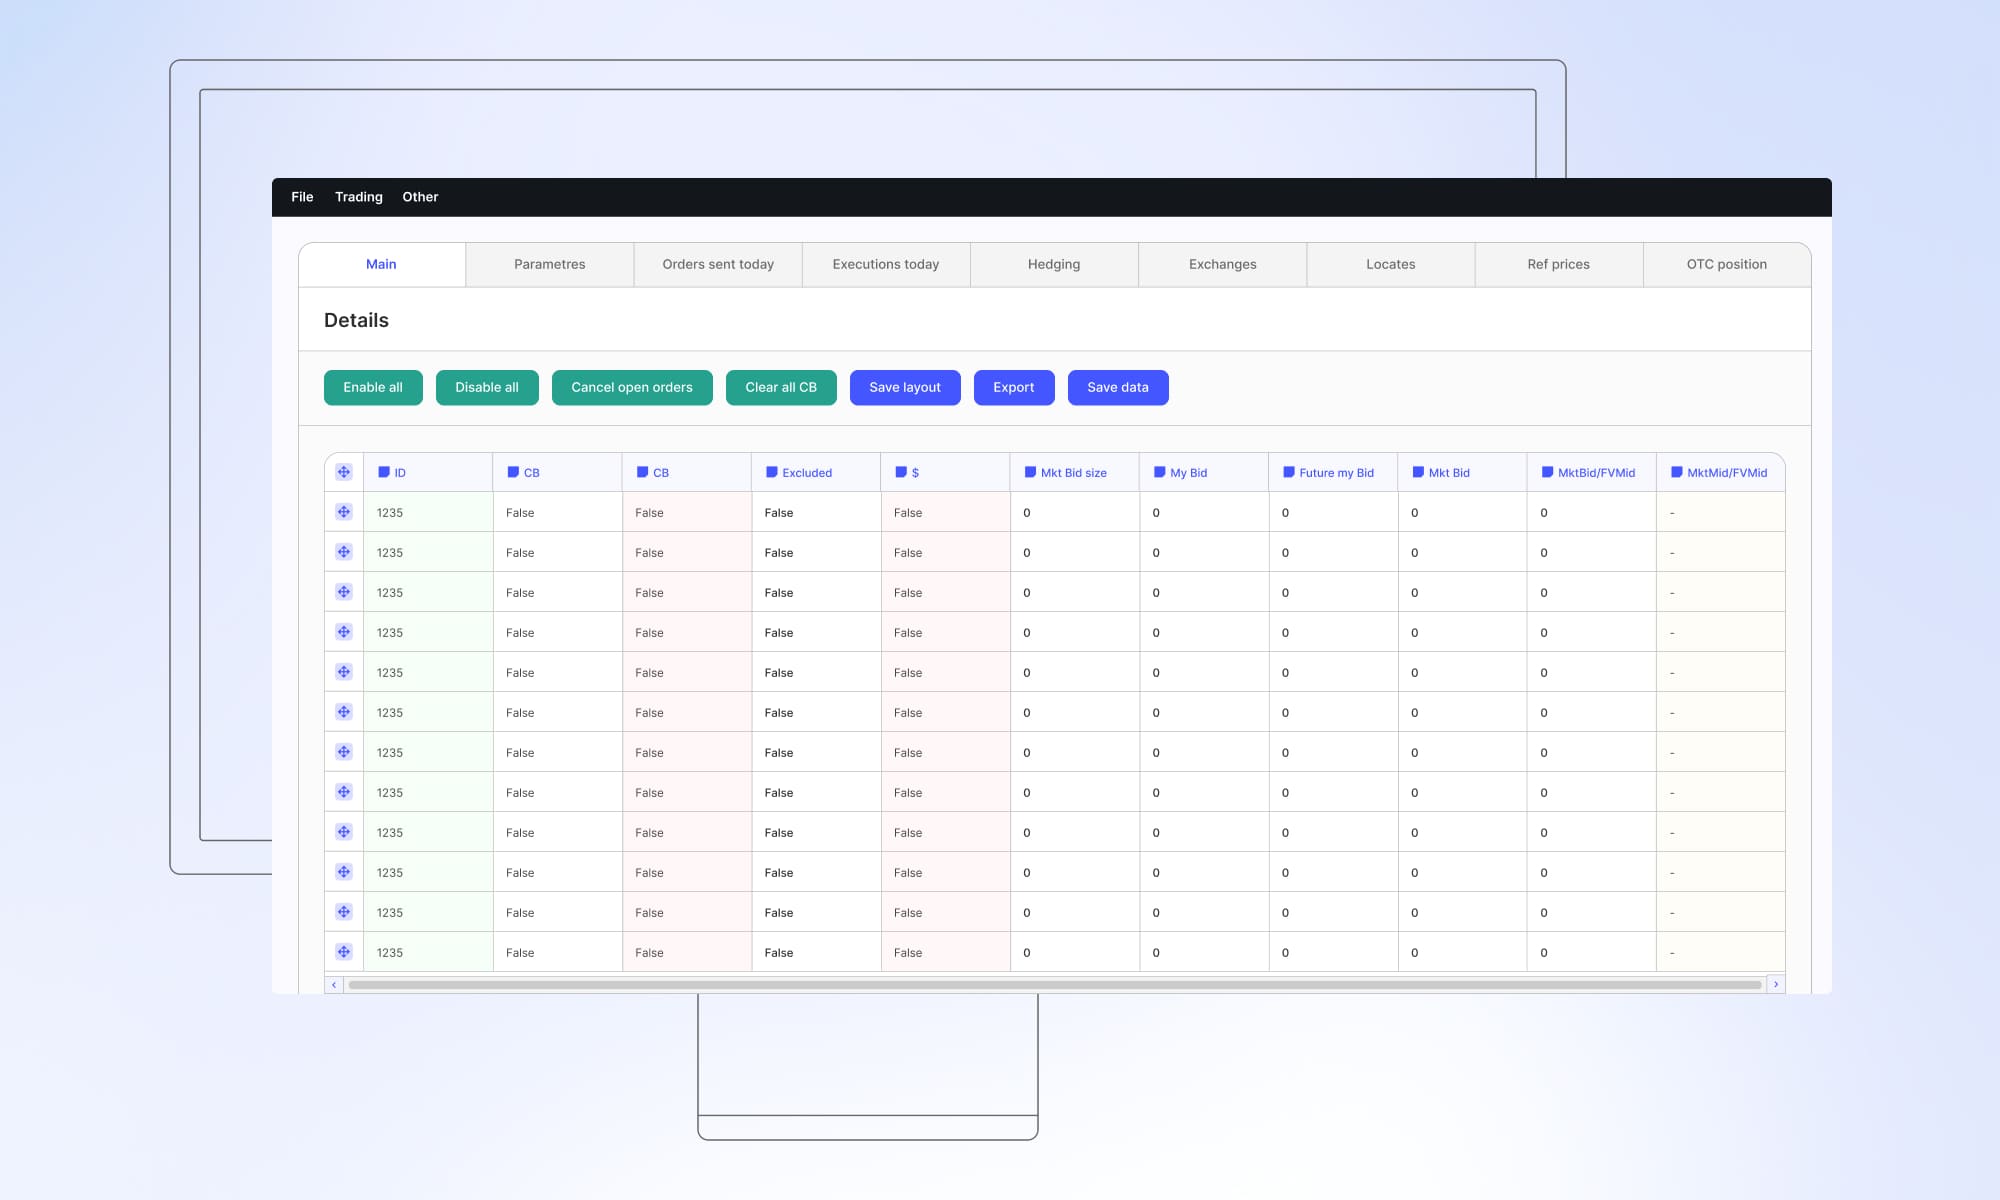Click the left arrow of the horizontal scrollbar
Image resolution: width=2000 pixels, height=1200 pixels.
[334, 985]
